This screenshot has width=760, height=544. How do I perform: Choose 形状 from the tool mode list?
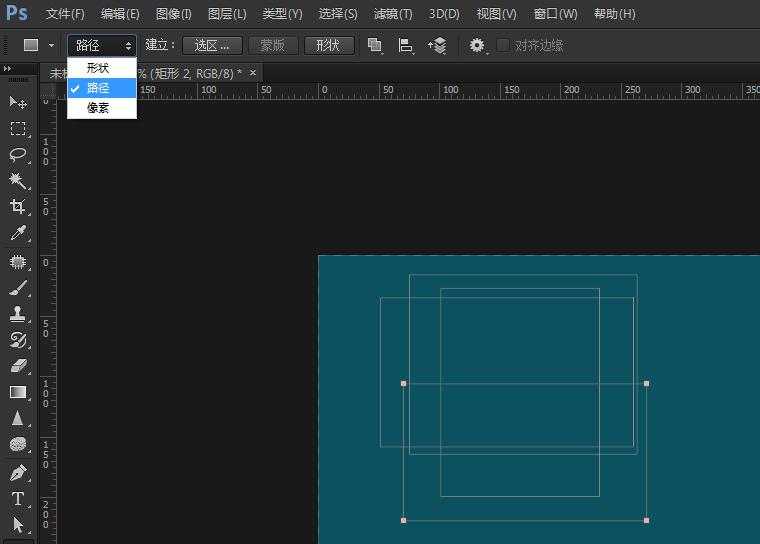98,68
